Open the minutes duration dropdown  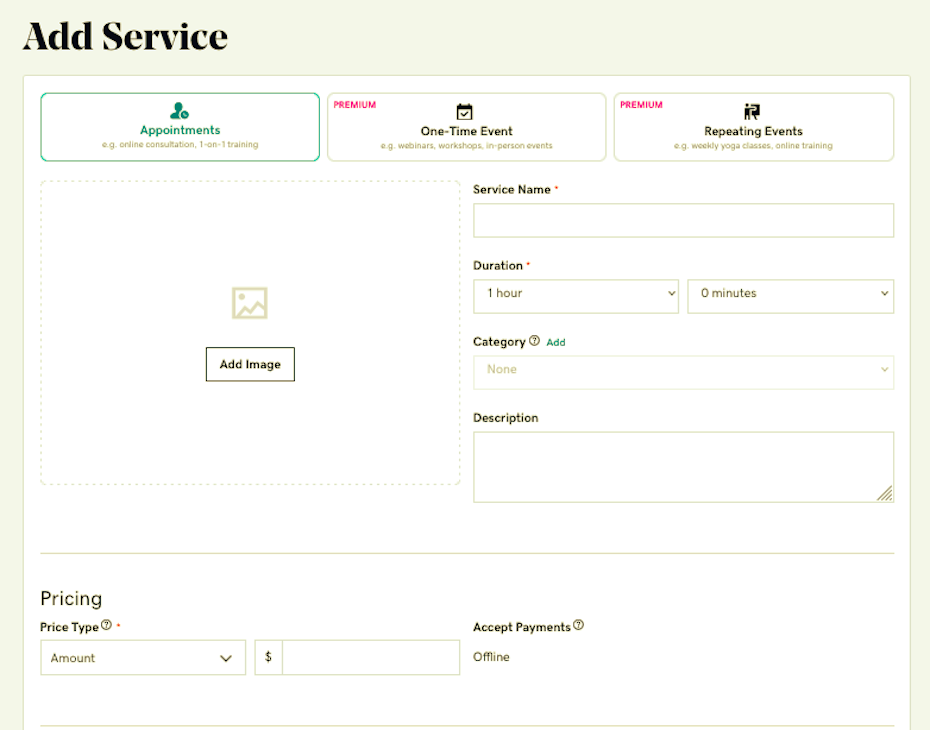coord(790,294)
